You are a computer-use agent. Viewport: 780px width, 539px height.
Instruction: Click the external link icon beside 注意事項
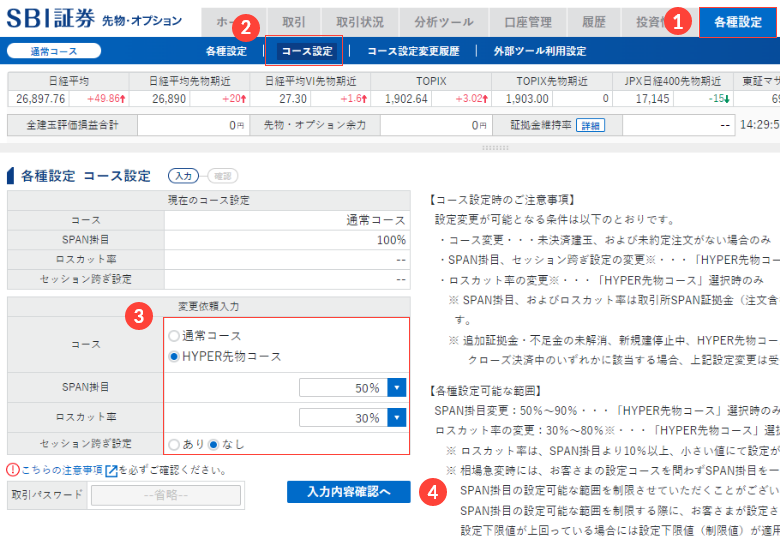click(x=111, y=470)
